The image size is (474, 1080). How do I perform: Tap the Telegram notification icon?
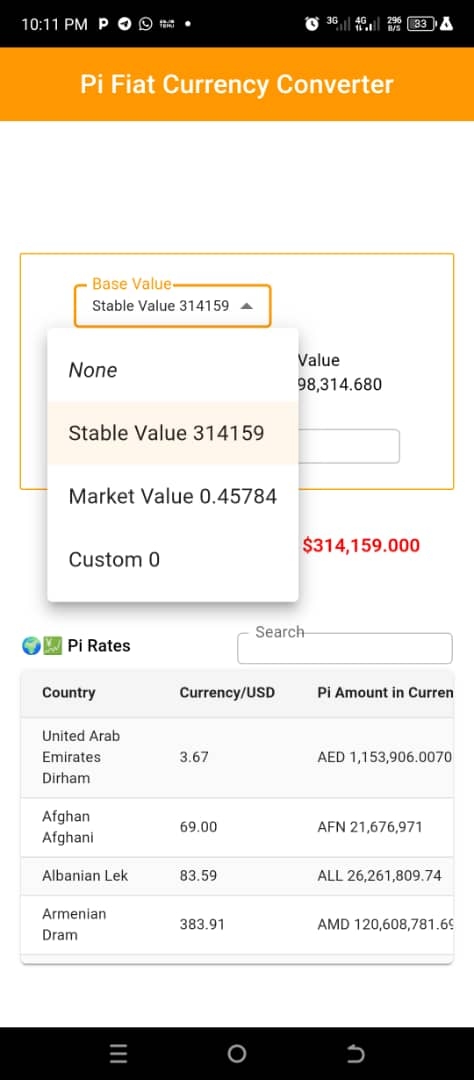pos(124,24)
